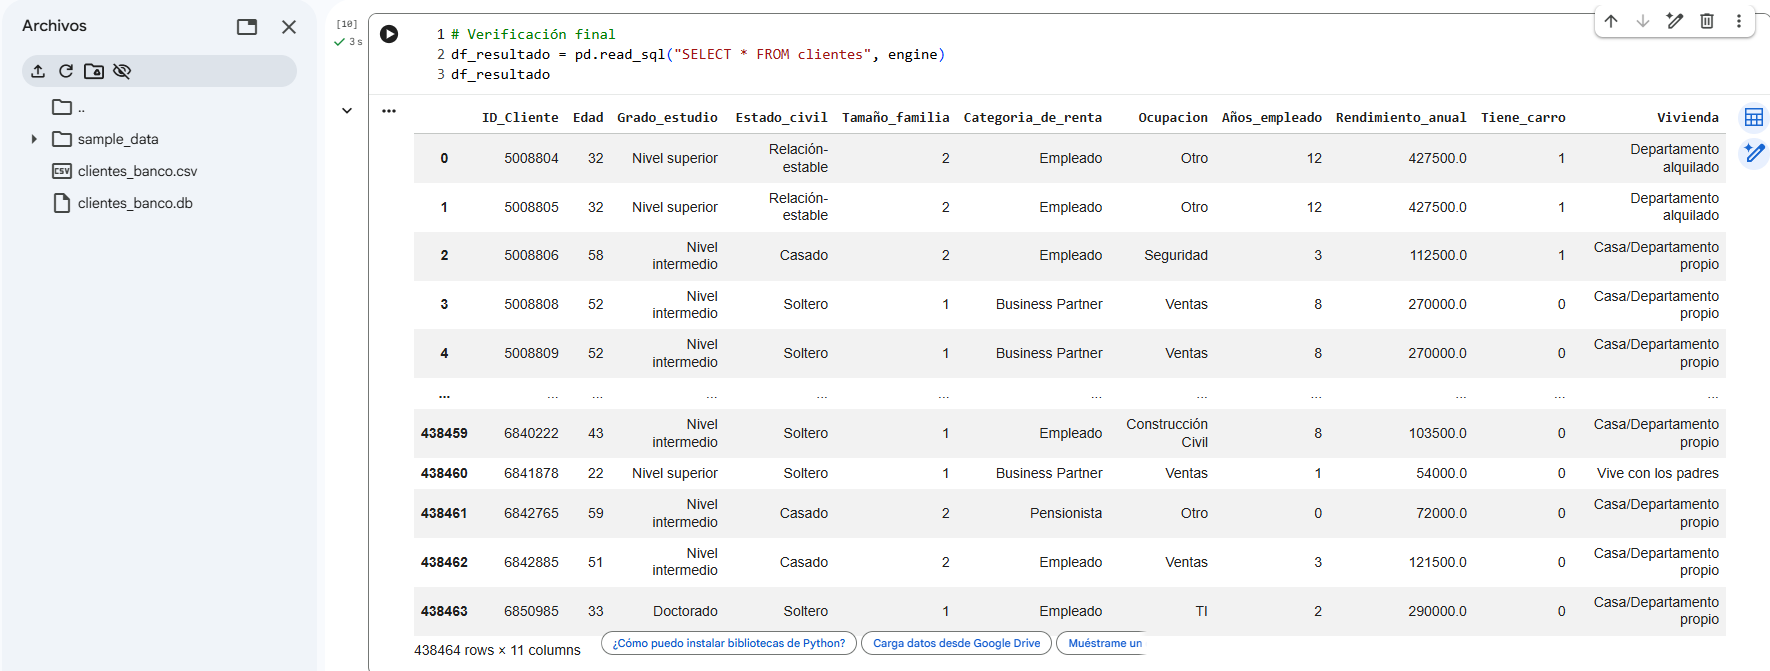
Task: Click 'Carga datos desde Google Drive' suggestion
Action: (956, 643)
